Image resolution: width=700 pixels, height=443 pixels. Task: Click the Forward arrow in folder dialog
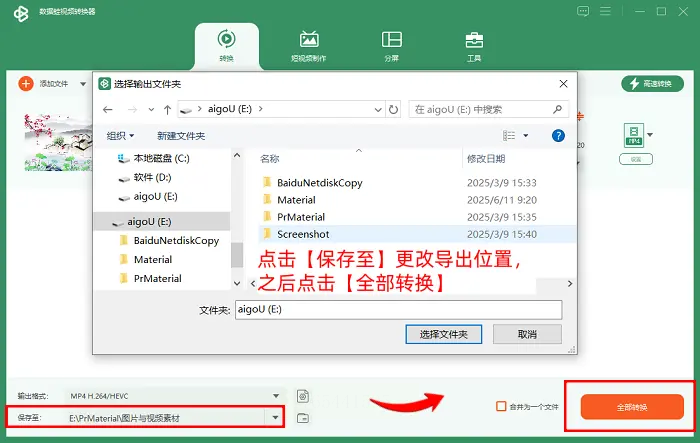click(x=132, y=109)
